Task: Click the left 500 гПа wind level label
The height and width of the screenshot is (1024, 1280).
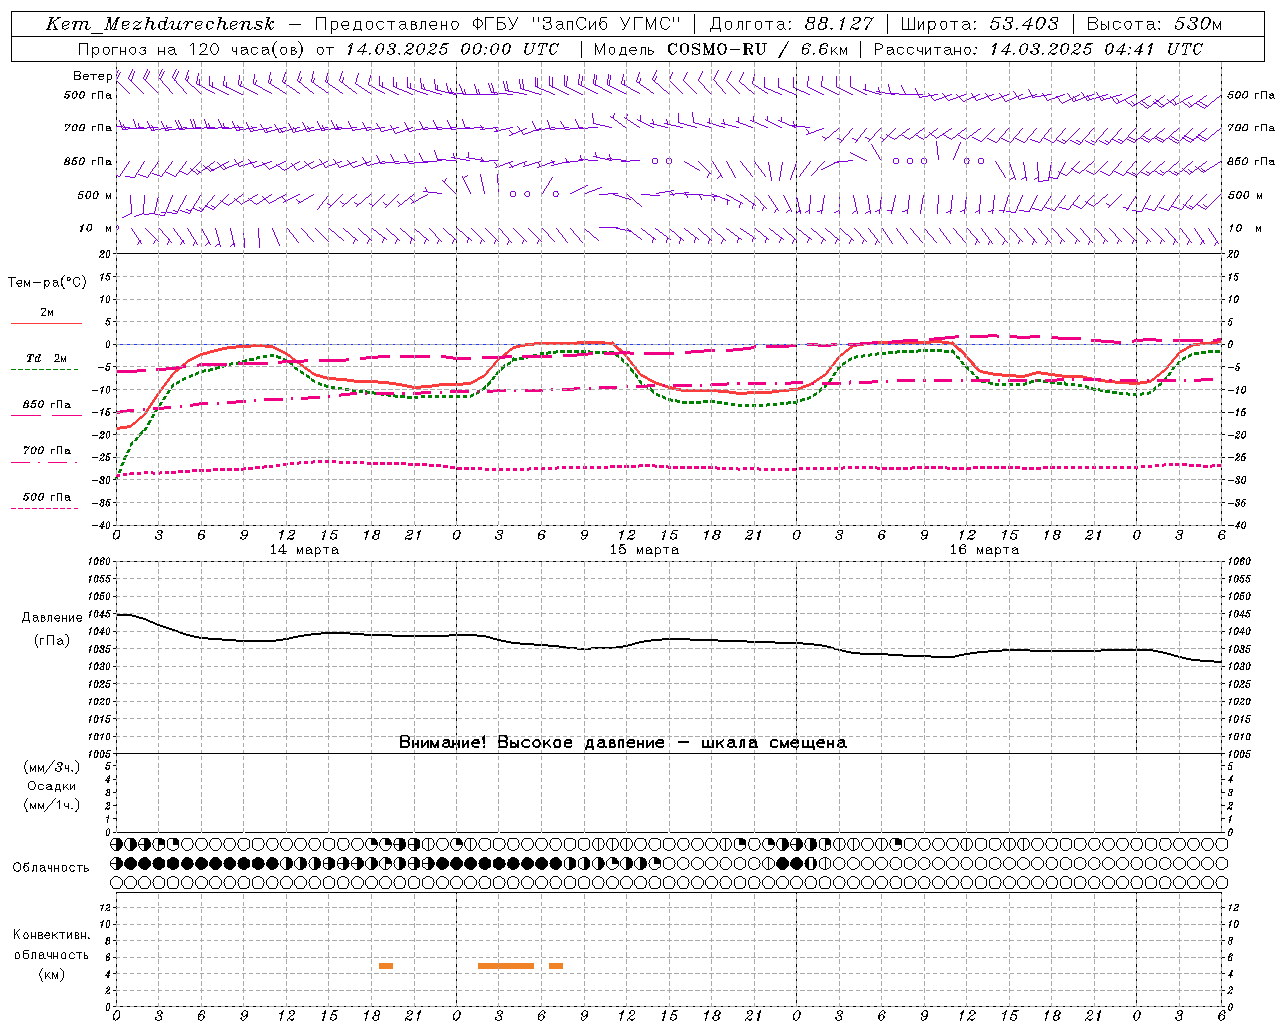Action: point(88,95)
